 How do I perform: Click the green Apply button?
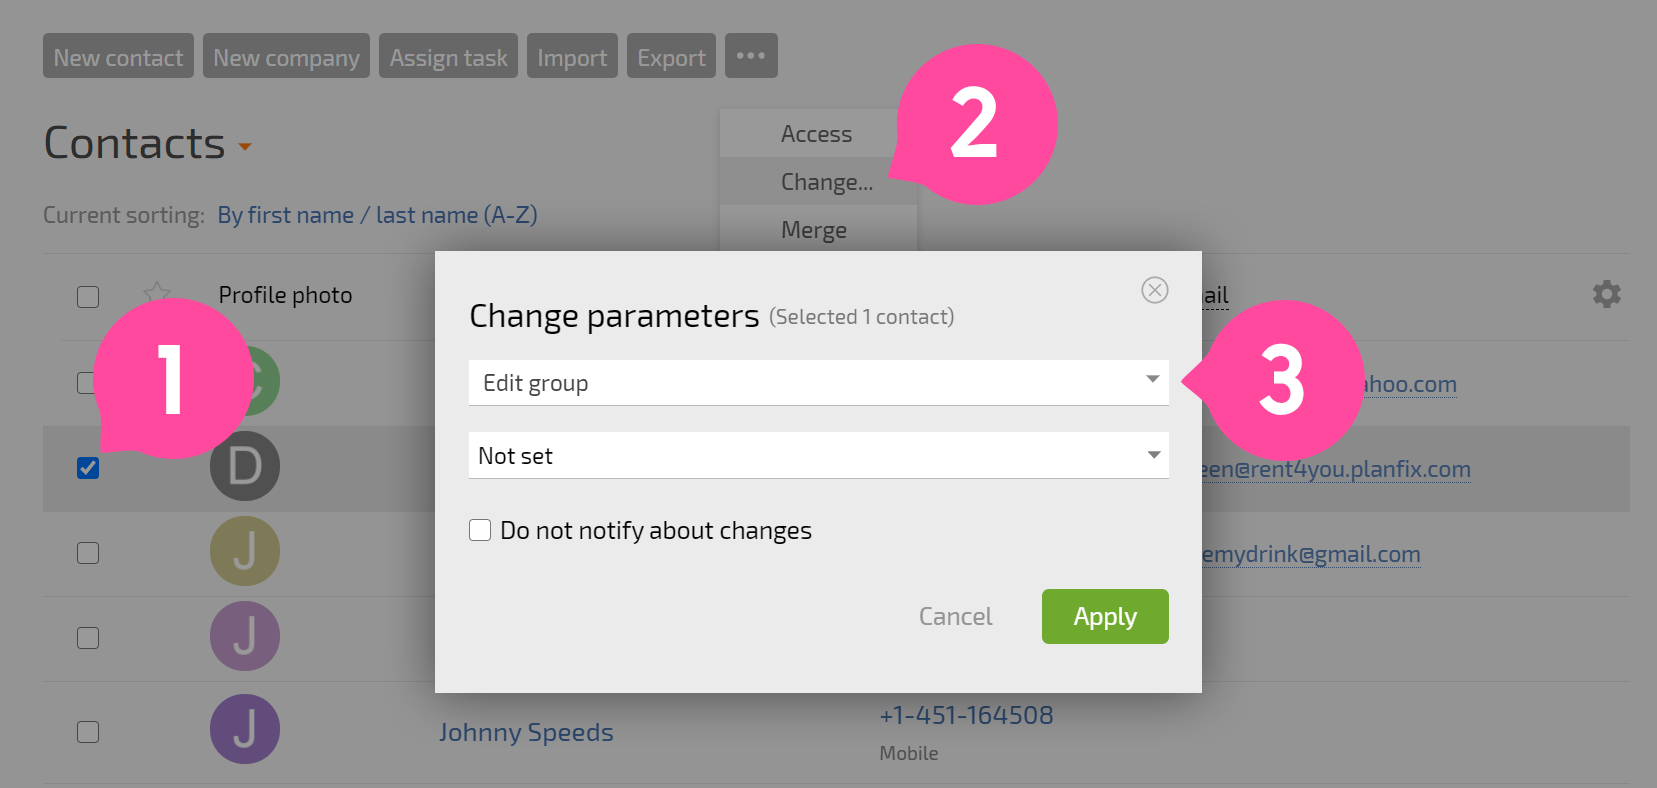(1105, 616)
